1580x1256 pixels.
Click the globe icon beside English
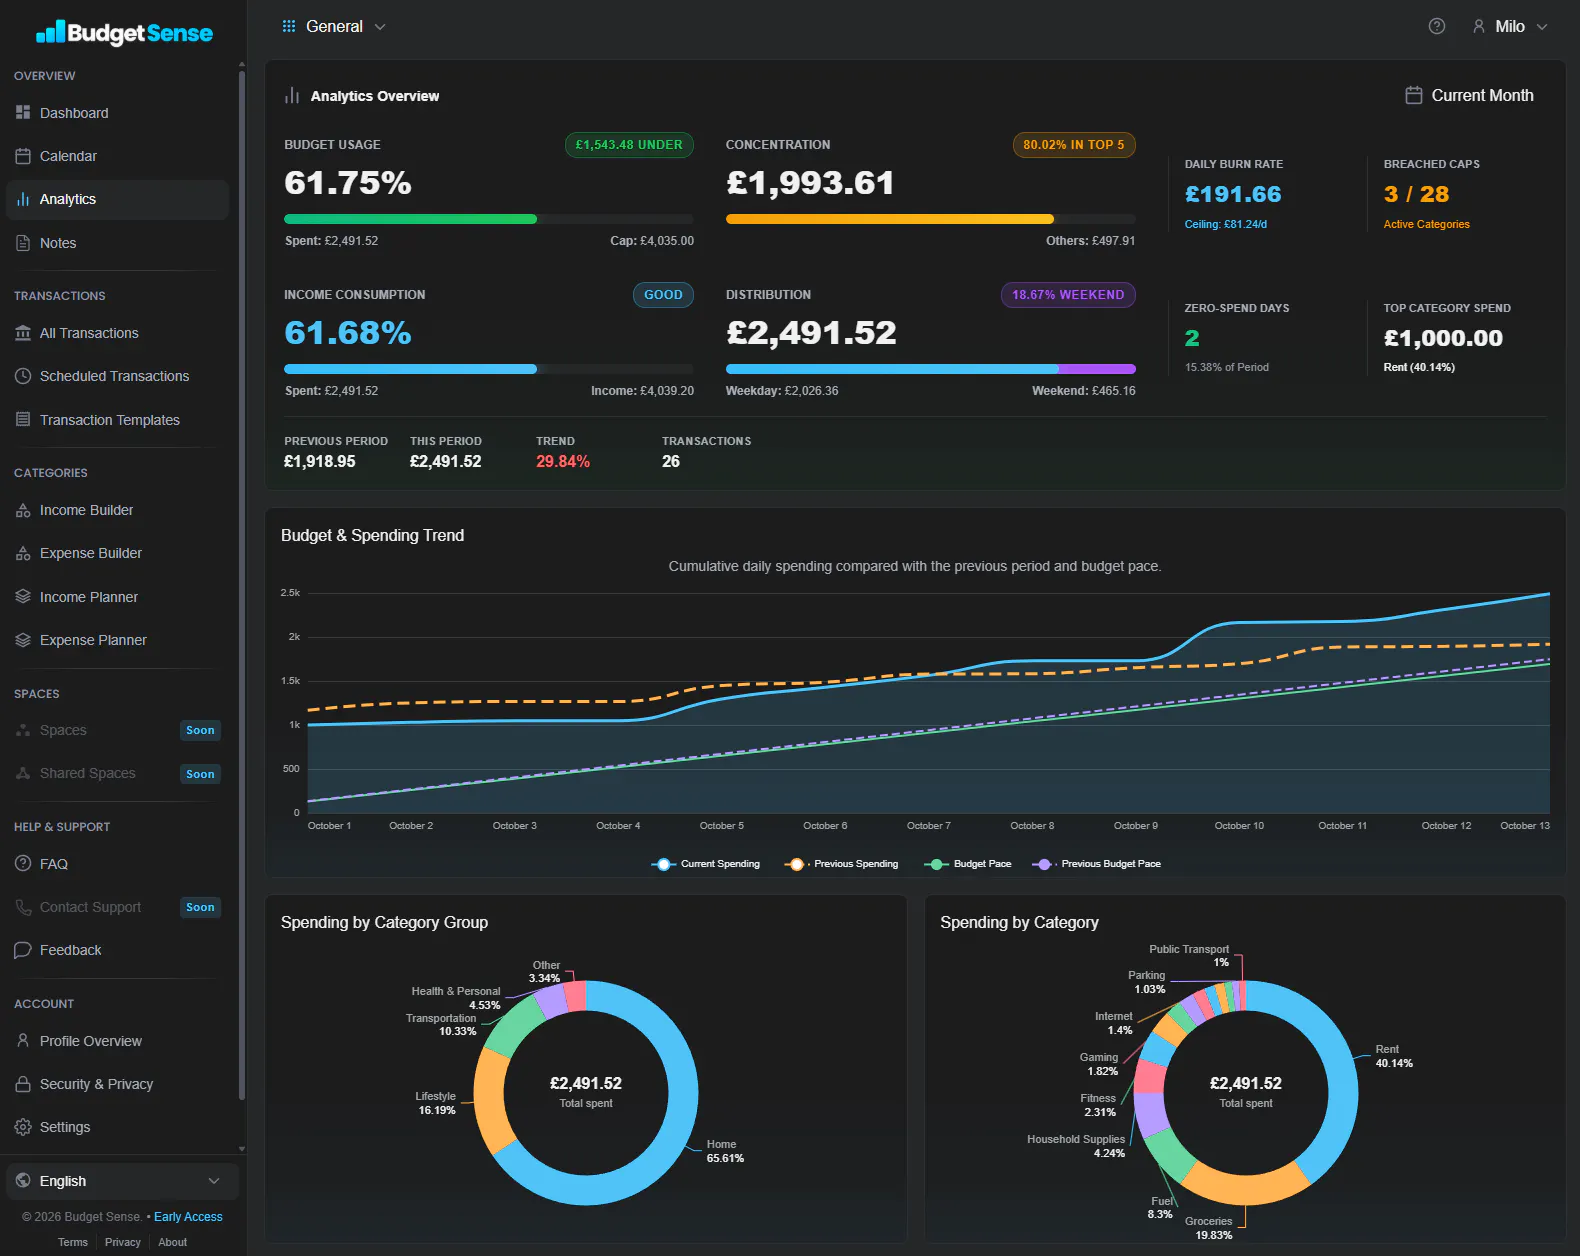(x=23, y=1181)
